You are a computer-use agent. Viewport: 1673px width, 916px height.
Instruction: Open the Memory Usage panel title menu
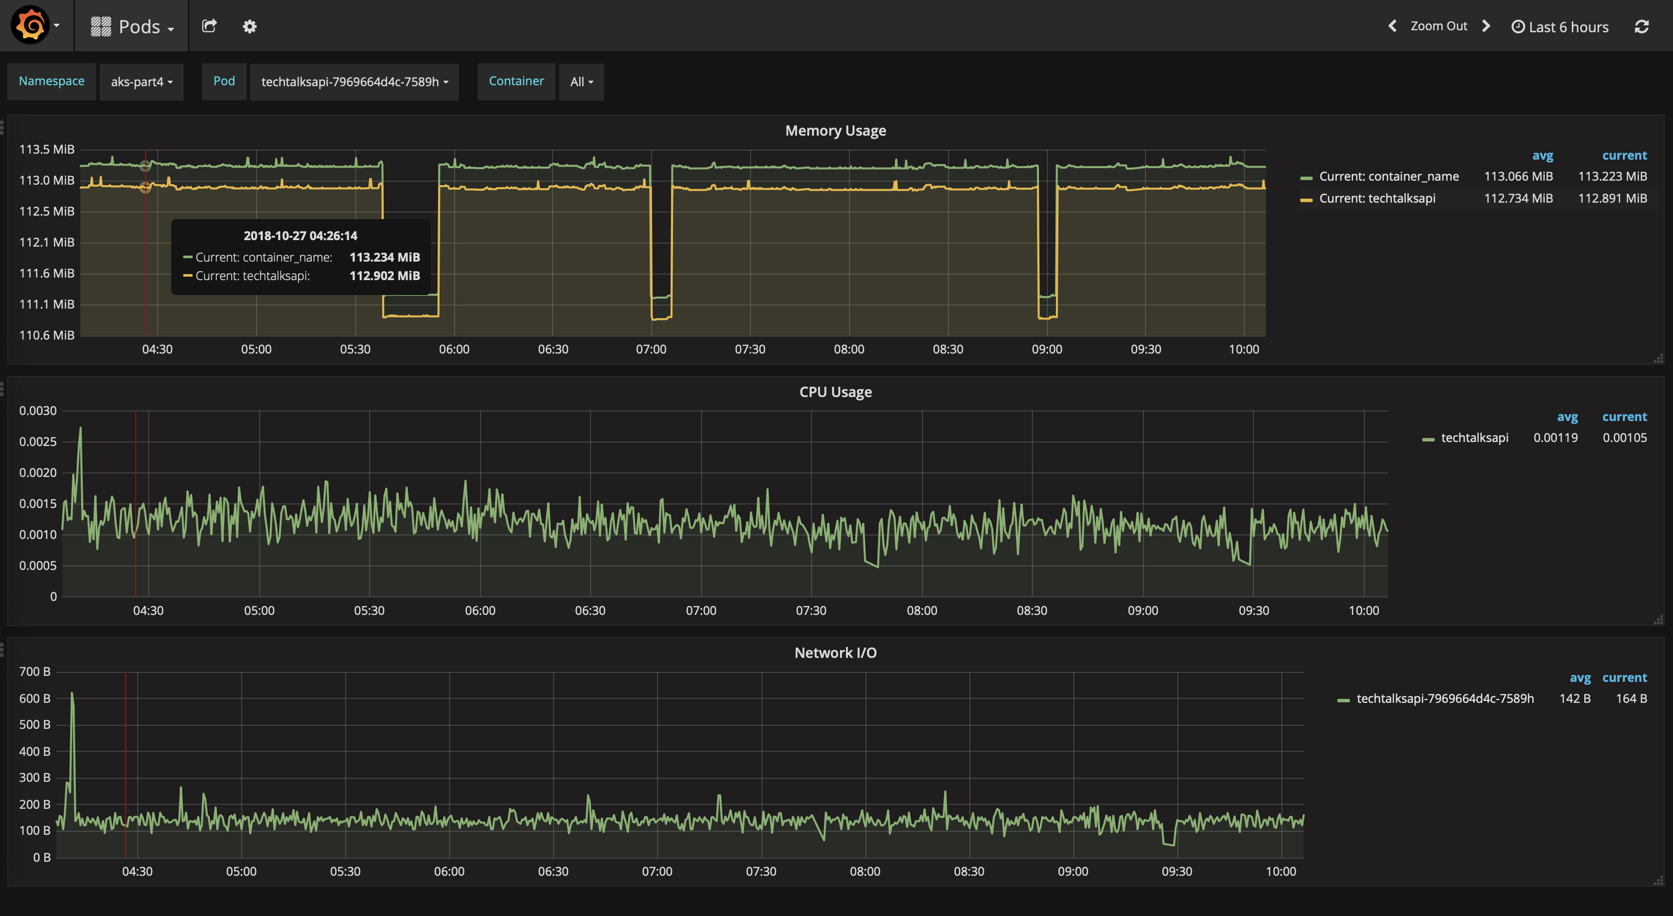835,131
